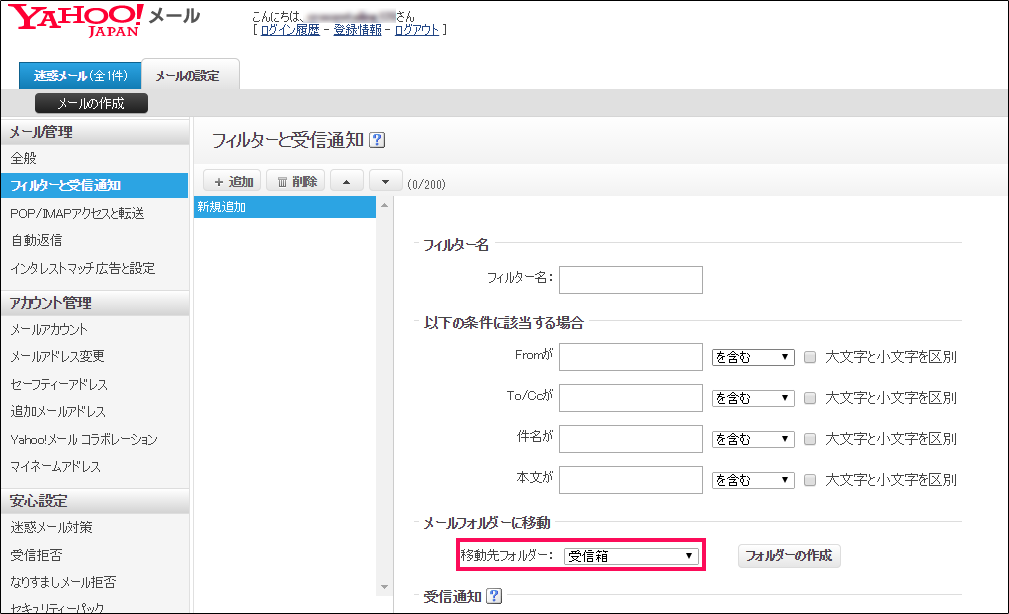Screen dimensions: 1009x614
Task: Switch to the 迷惑メール tab
Action: [80, 75]
